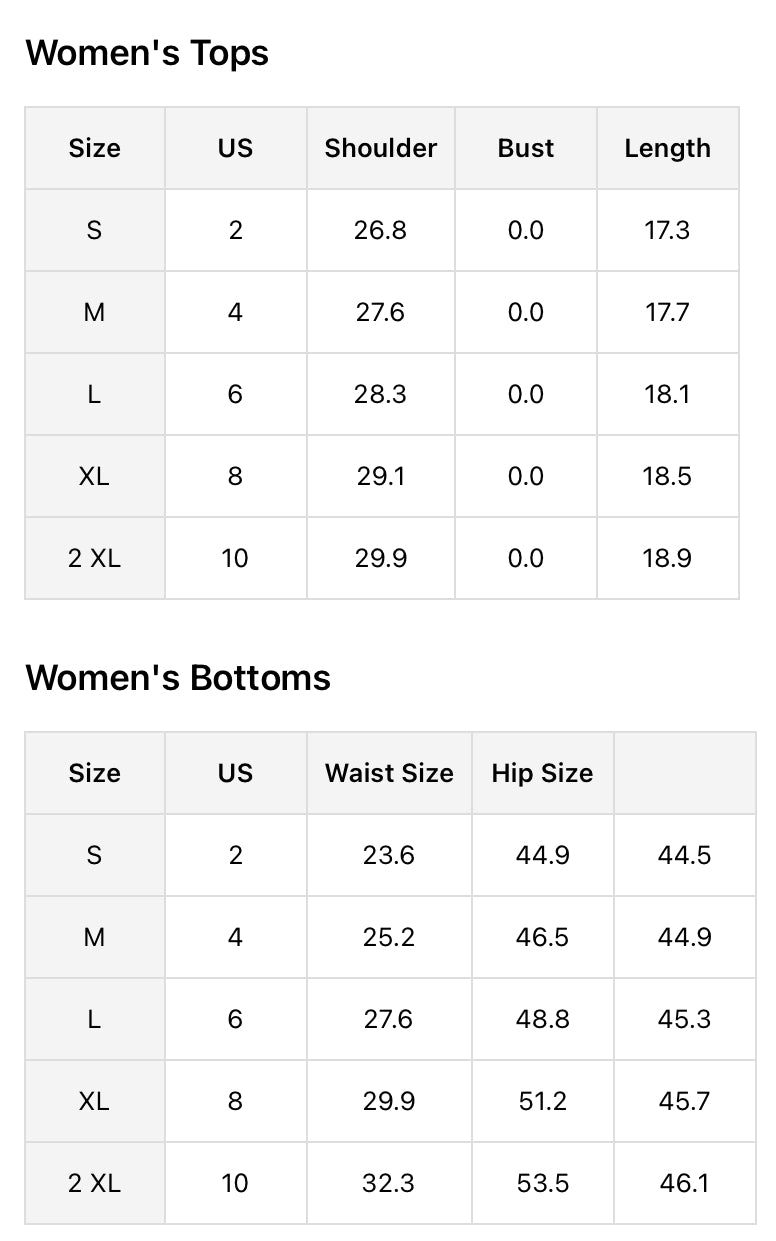
Task: Select hip size value 48.8
Action: (x=543, y=1019)
